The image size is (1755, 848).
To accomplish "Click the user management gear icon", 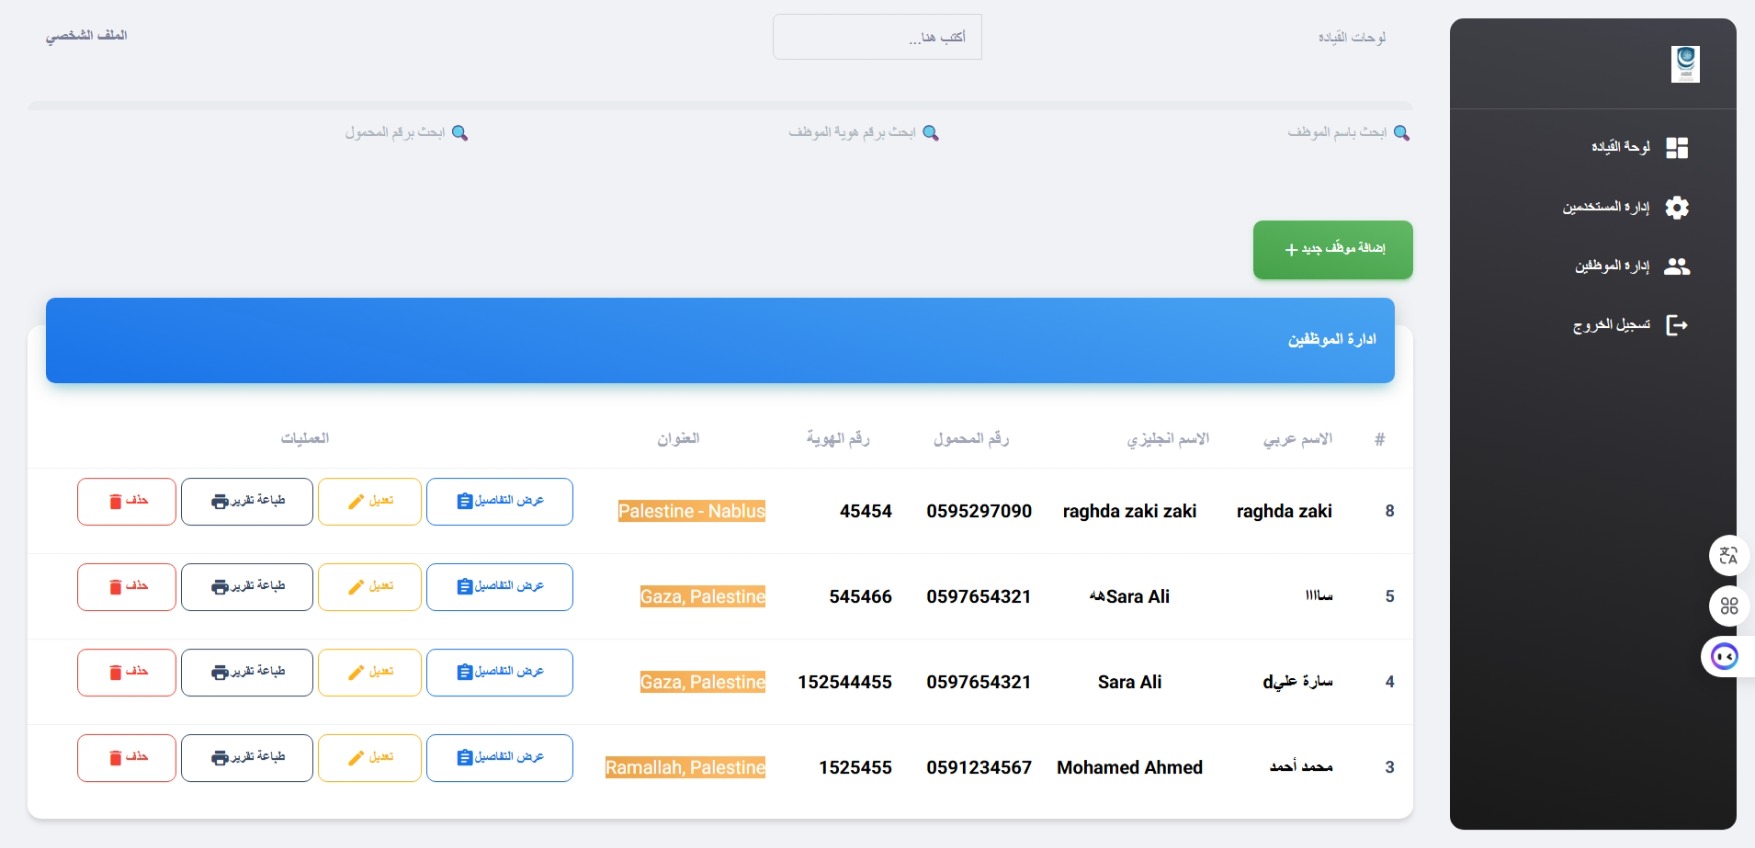I will [x=1676, y=207].
